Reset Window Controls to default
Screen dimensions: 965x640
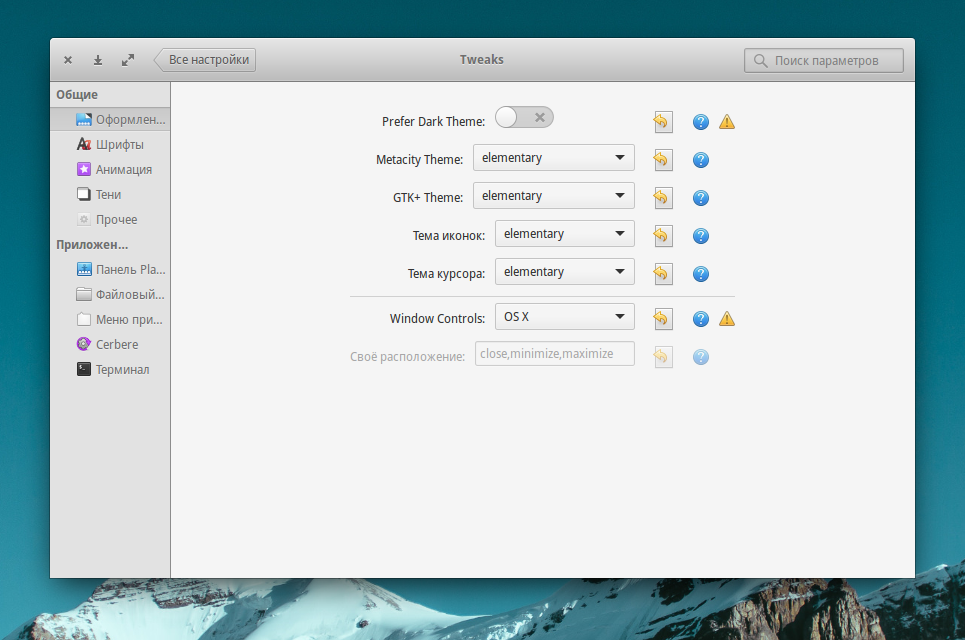[x=663, y=319]
